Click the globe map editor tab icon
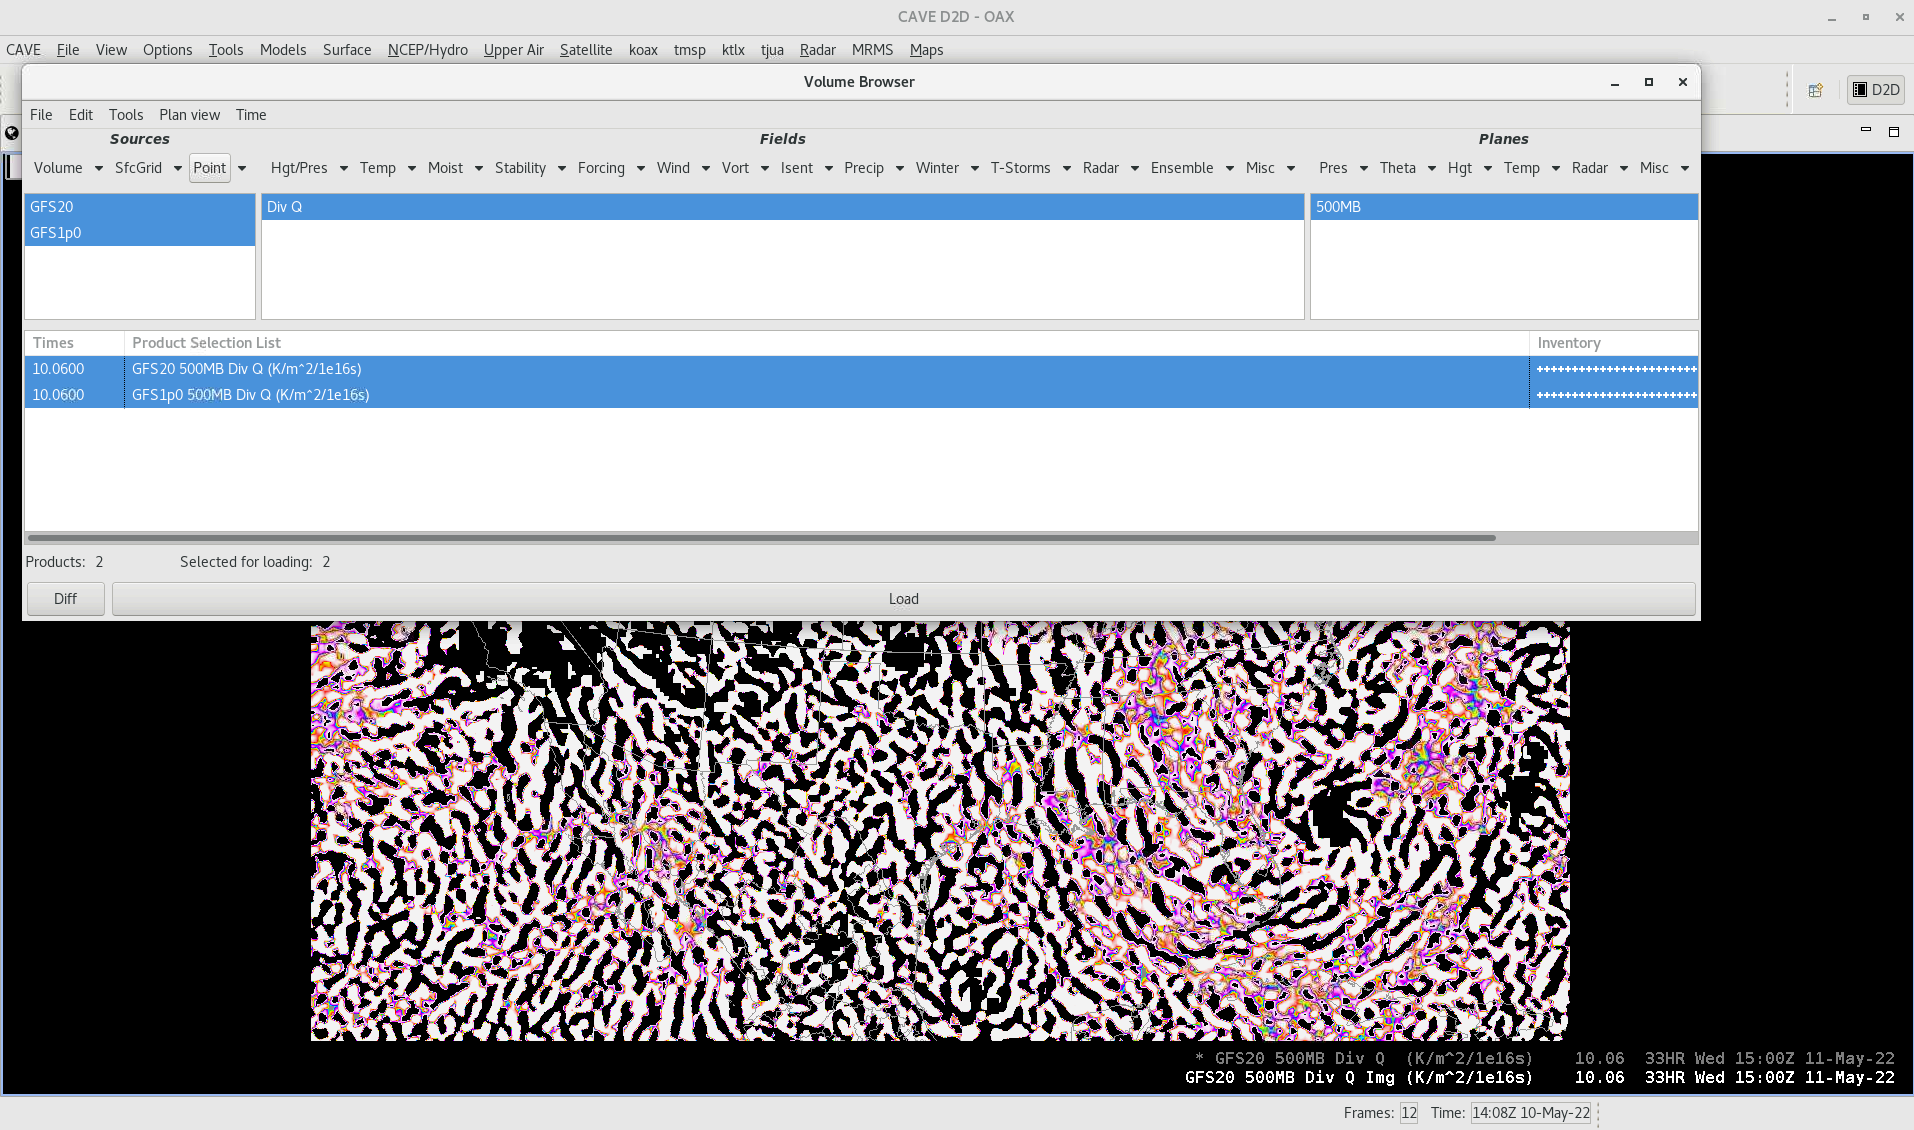 pos(12,132)
